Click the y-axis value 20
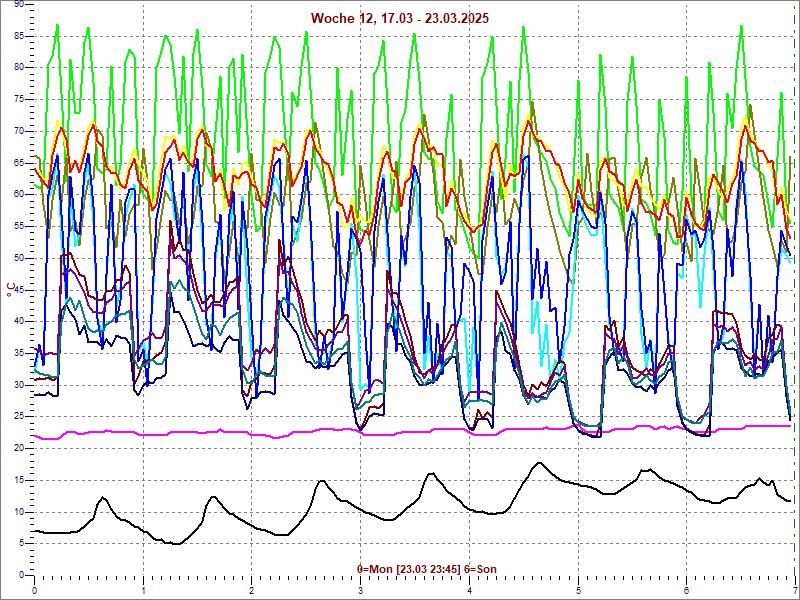Screen dimensions: 800x600 (x=18, y=448)
